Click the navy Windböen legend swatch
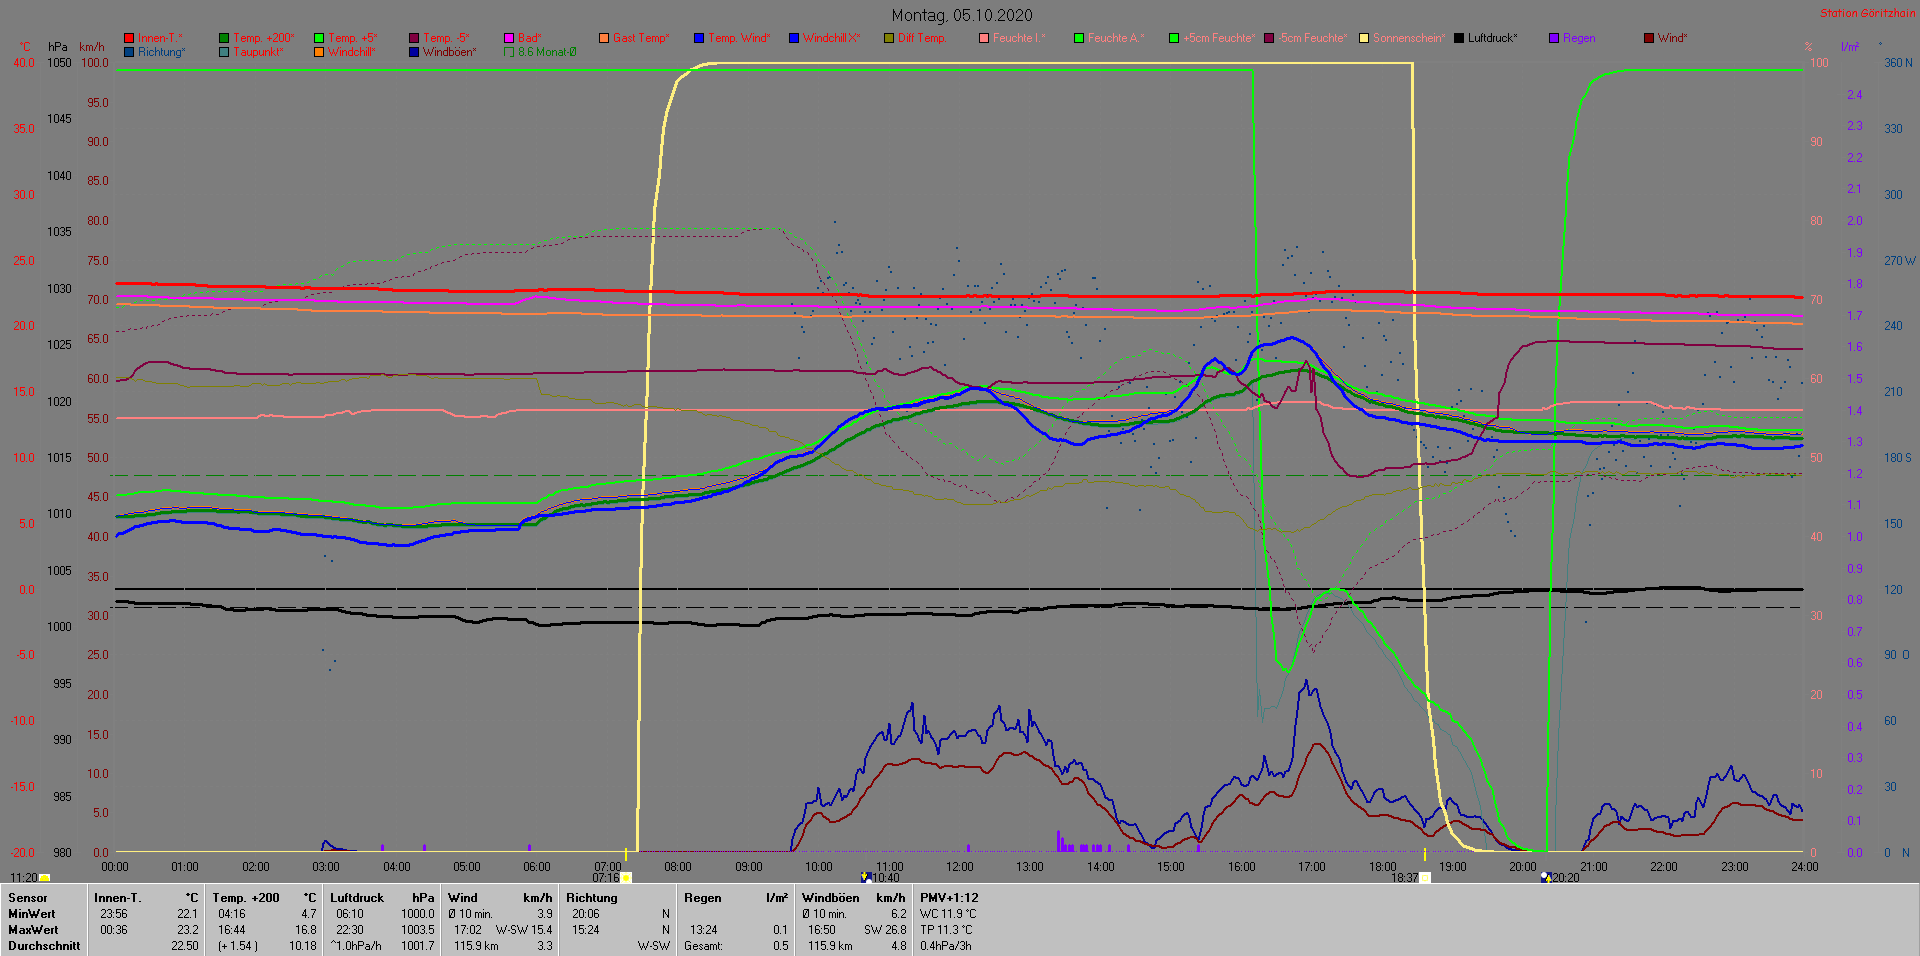1920x956 pixels. (414, 52)
